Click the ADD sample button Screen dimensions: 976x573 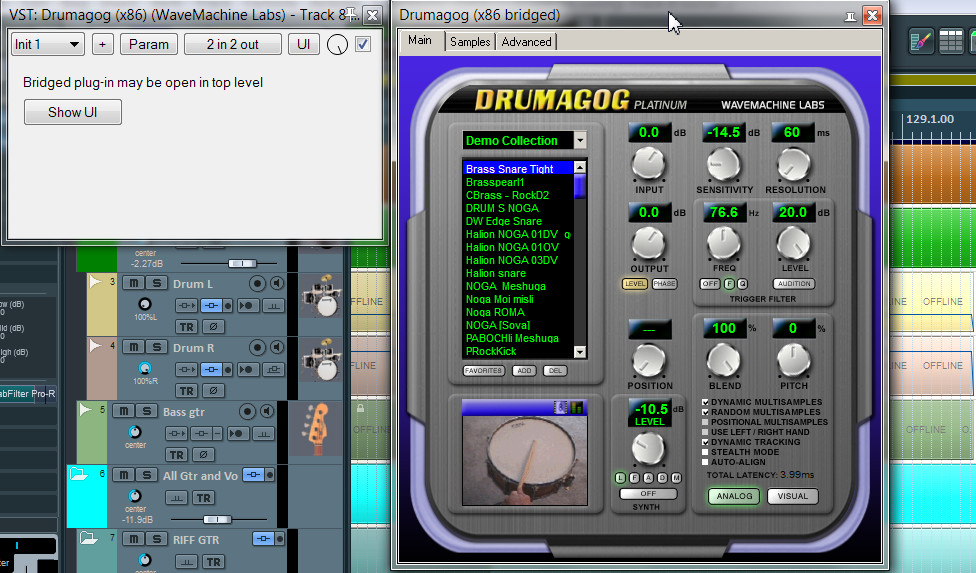click(x=524, y=371)
